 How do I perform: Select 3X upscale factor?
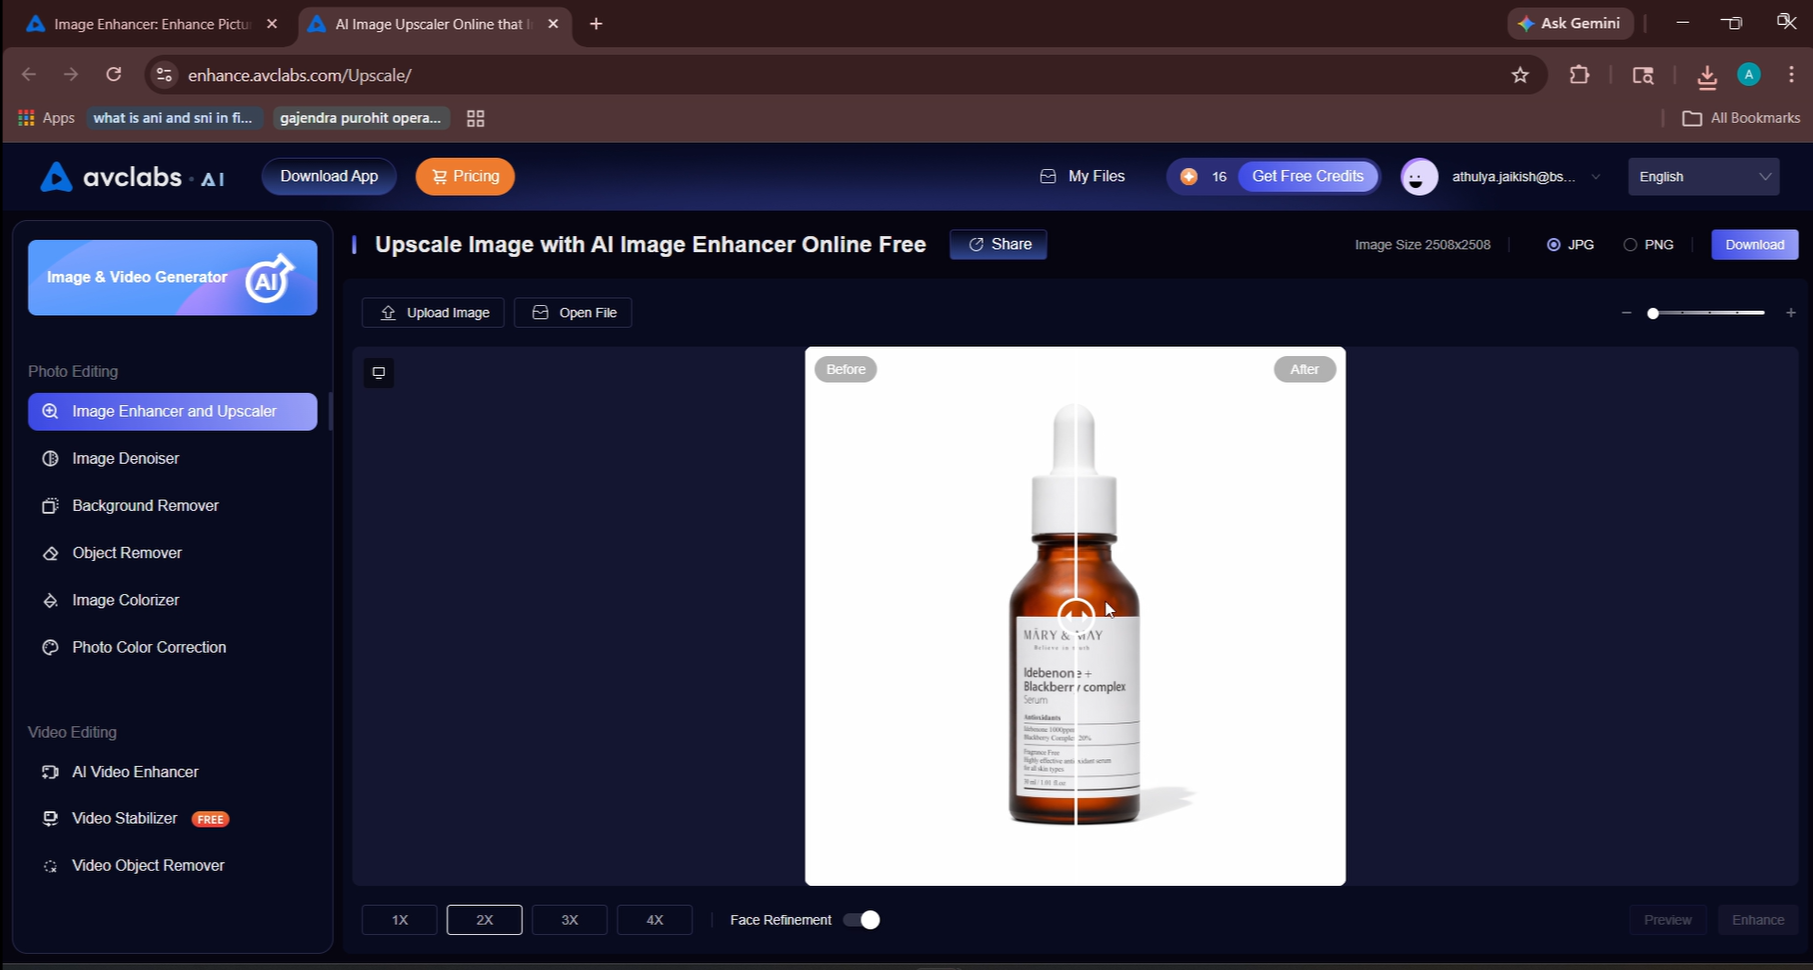[570, 920]
